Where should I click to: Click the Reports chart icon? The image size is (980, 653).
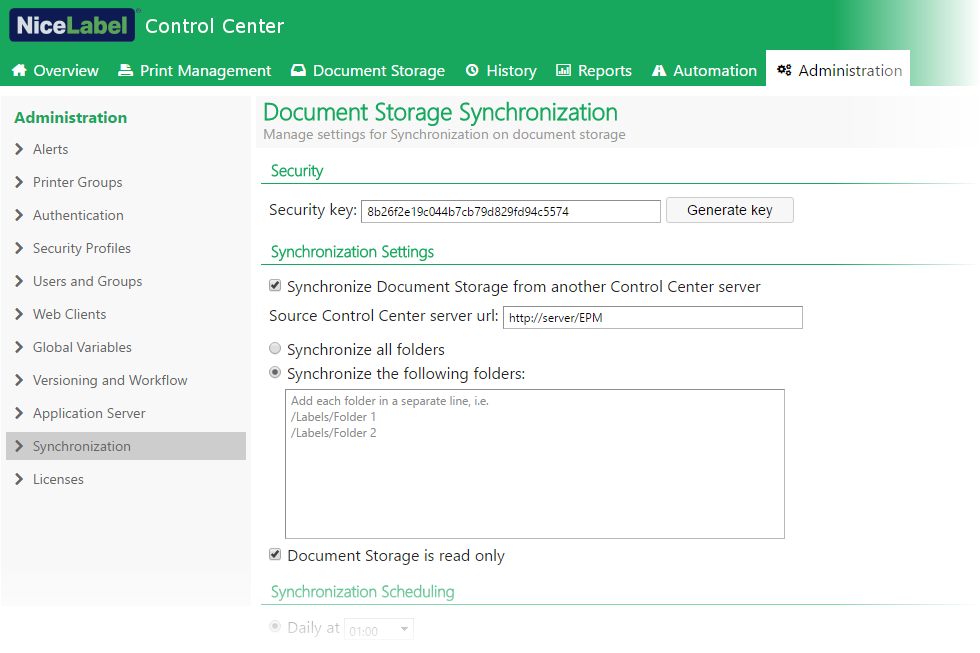[564, 70]
